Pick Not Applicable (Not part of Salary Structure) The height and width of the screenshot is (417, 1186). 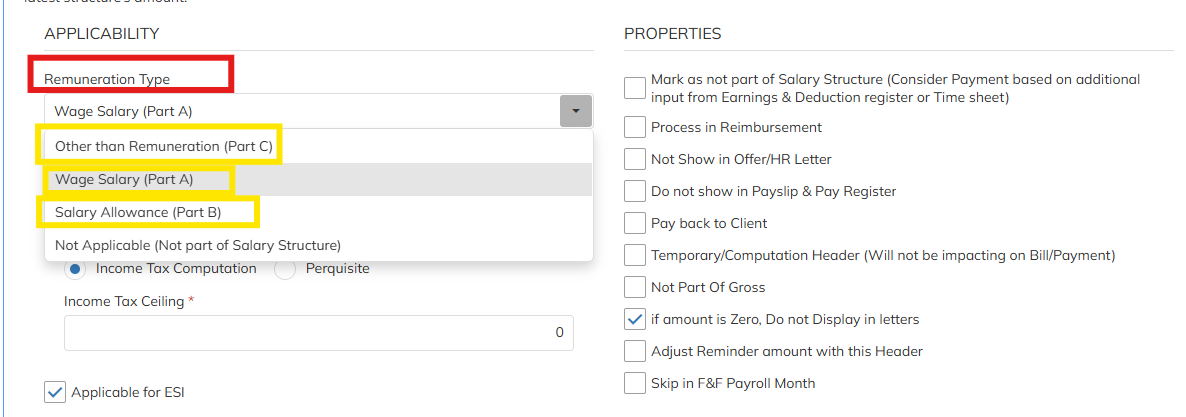tap(198, 245)
